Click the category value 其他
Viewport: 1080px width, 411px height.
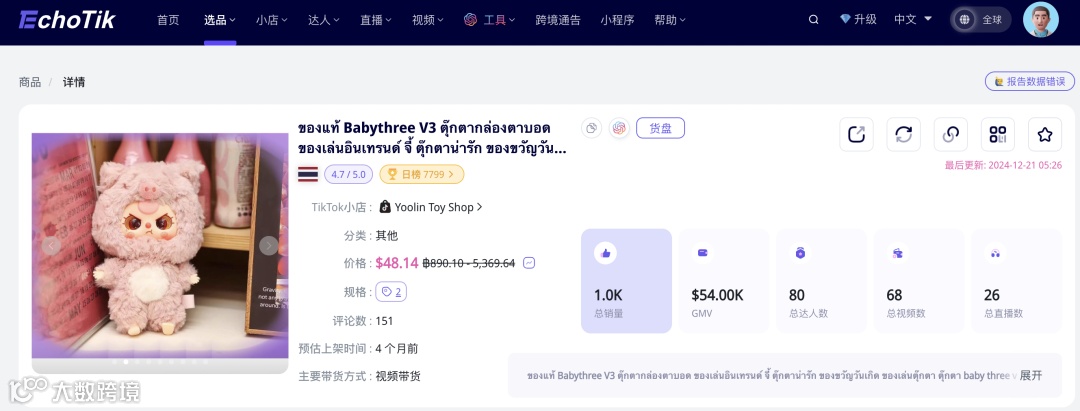tap(386, 235)
